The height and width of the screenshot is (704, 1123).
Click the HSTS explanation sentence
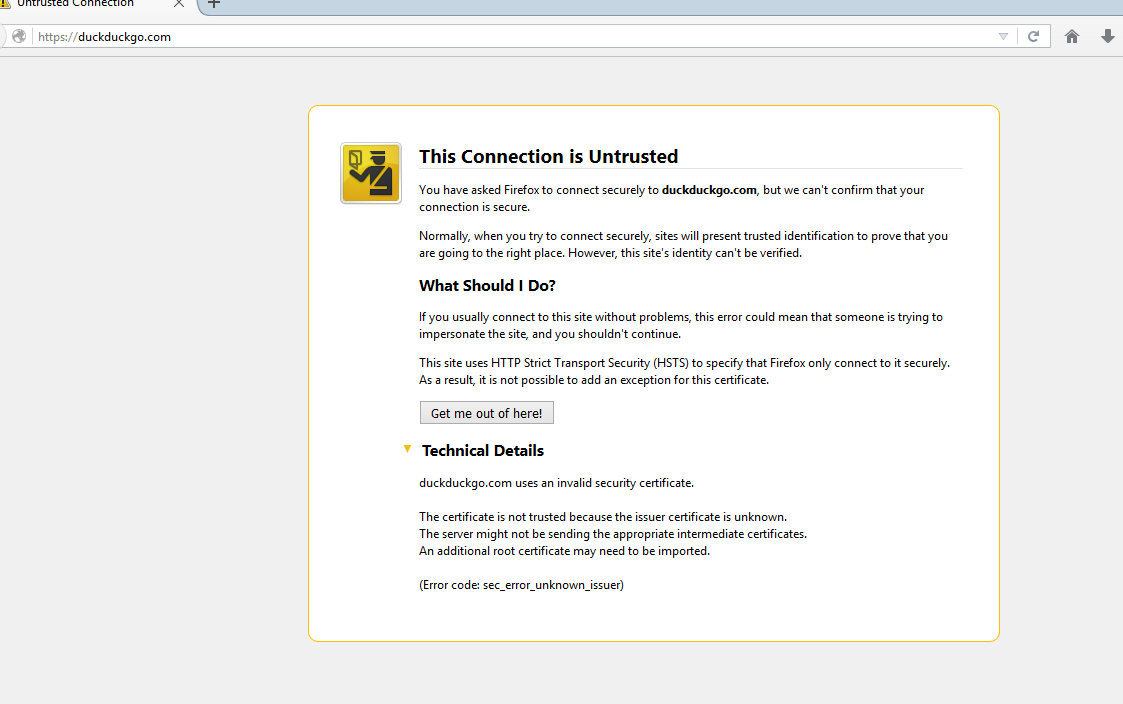tap(684, 372)
